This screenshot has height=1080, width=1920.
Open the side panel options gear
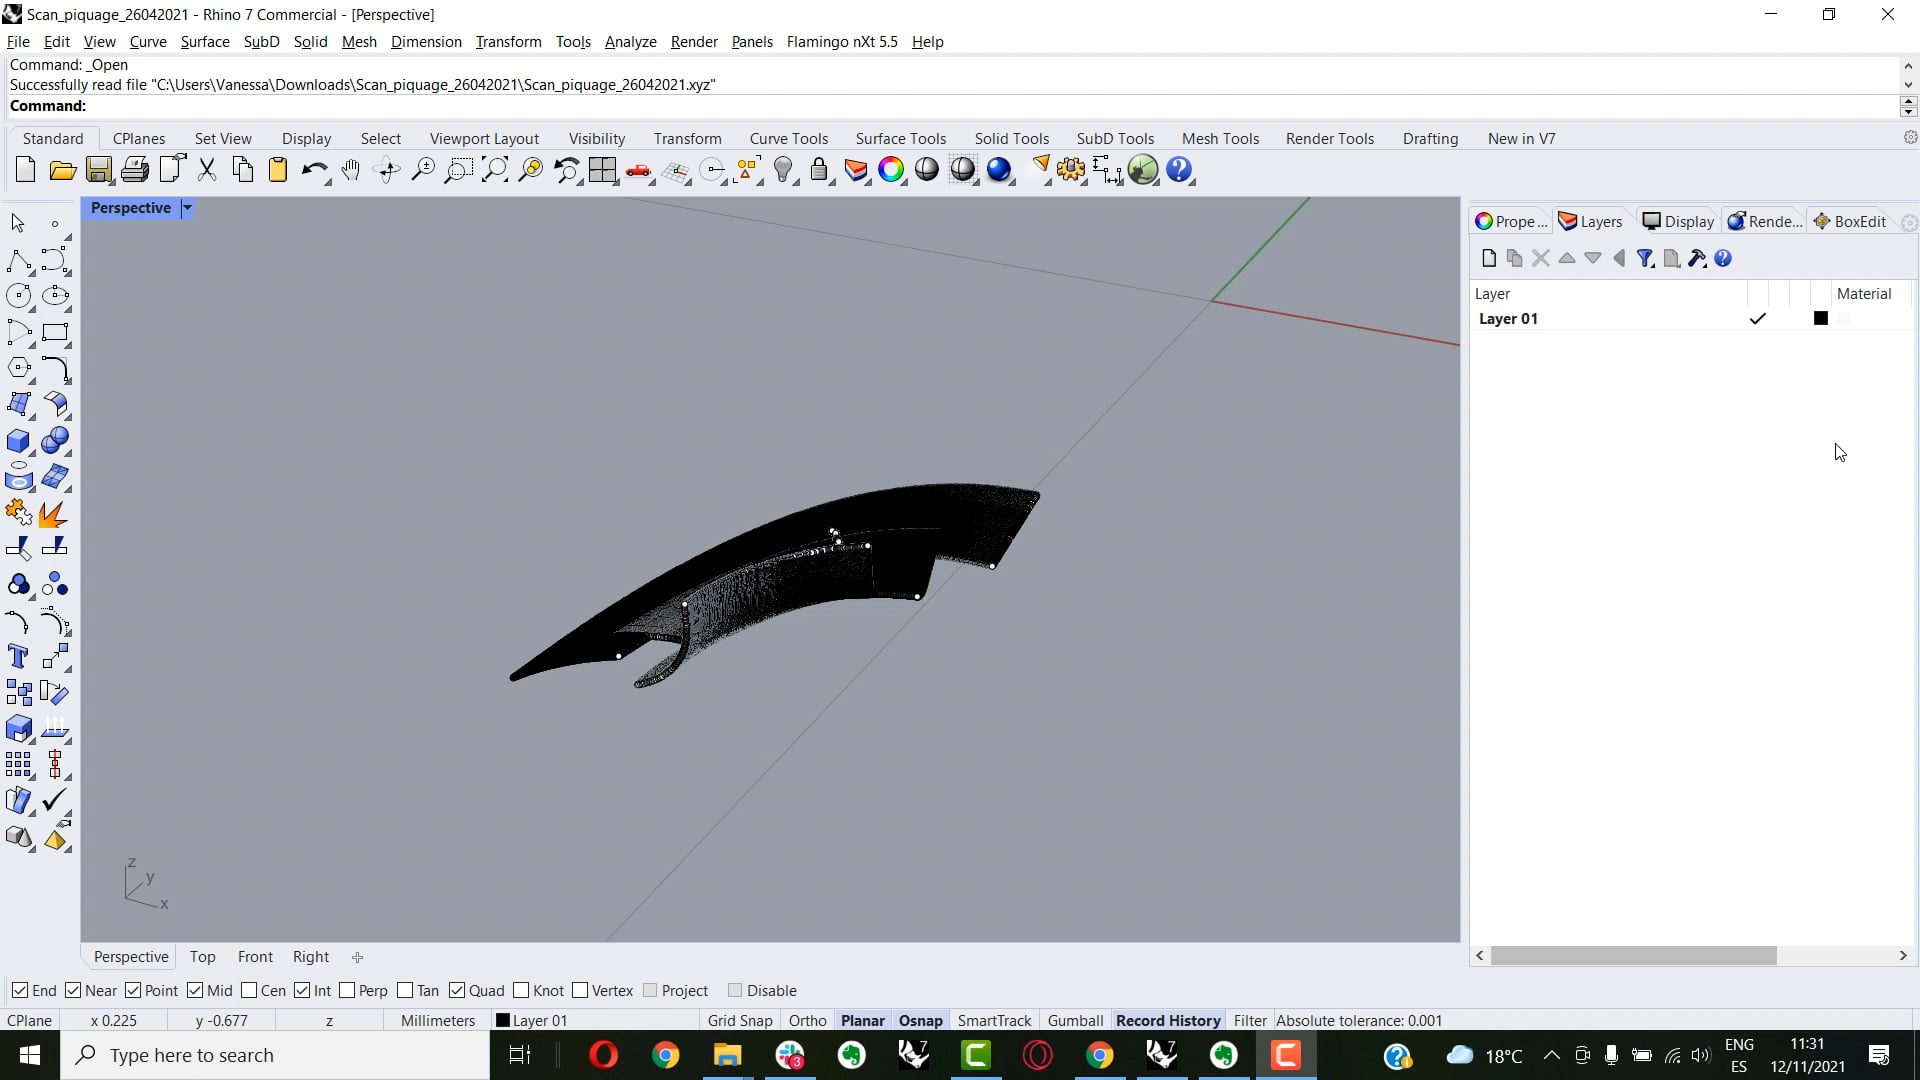1909,222
